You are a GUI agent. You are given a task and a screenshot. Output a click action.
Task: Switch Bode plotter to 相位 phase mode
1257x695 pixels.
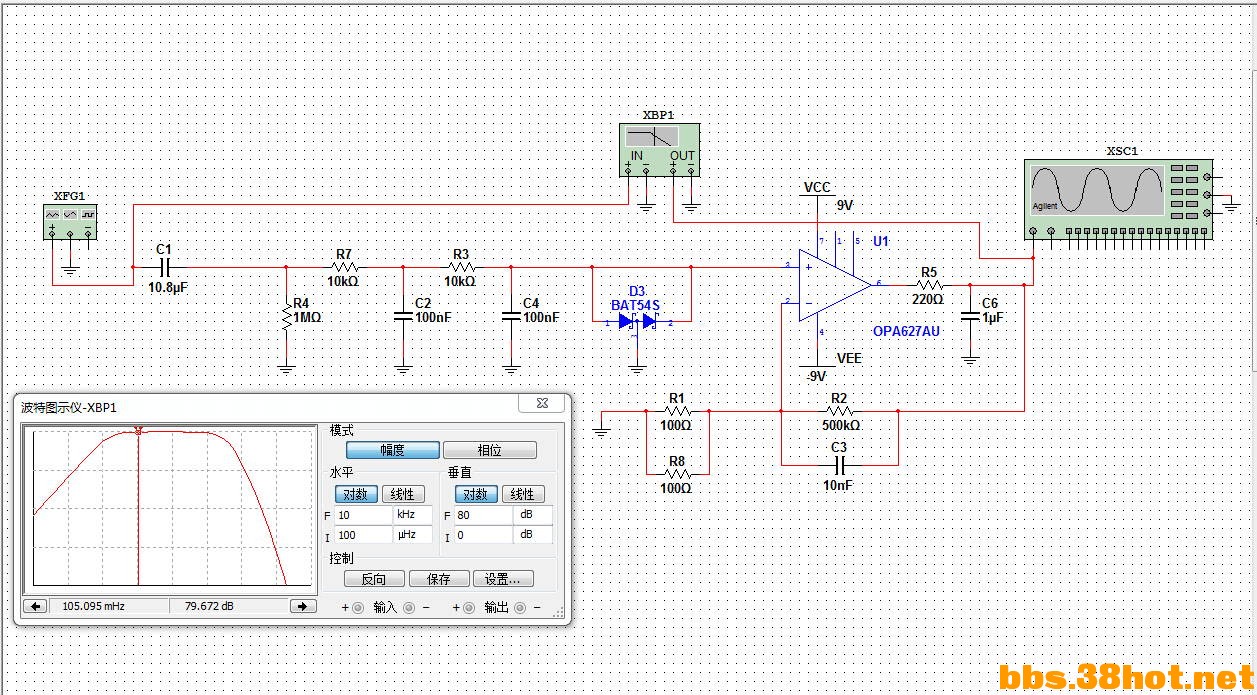[490, 450]
